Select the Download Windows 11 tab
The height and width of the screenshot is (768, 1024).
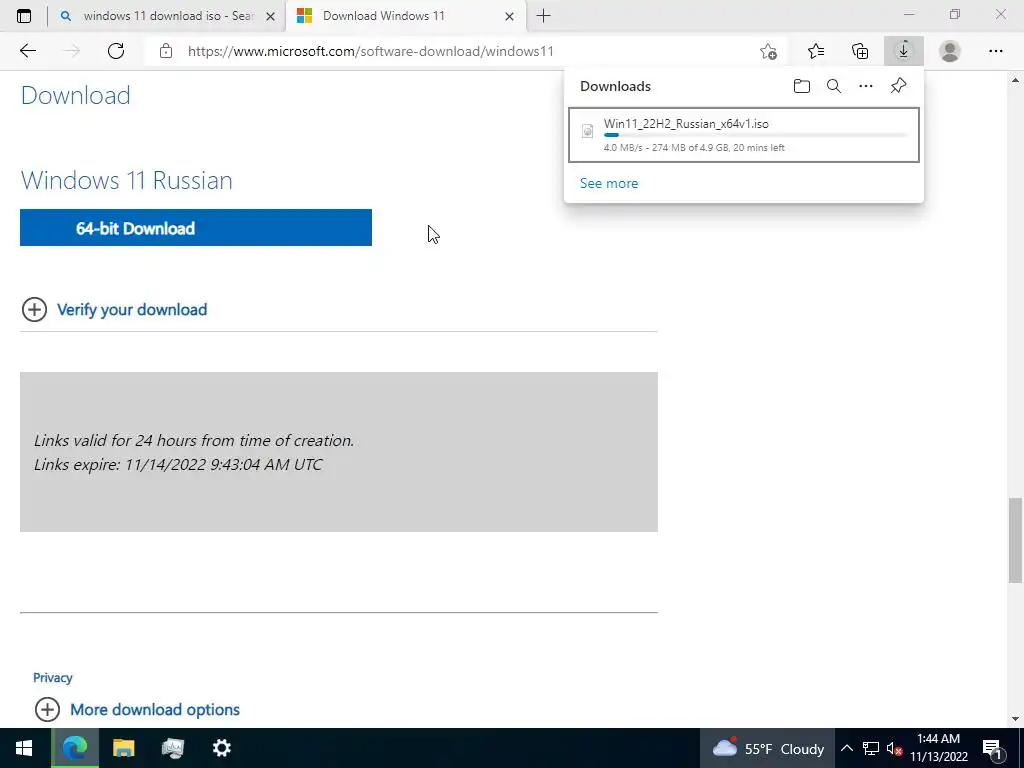click(405, 16)
